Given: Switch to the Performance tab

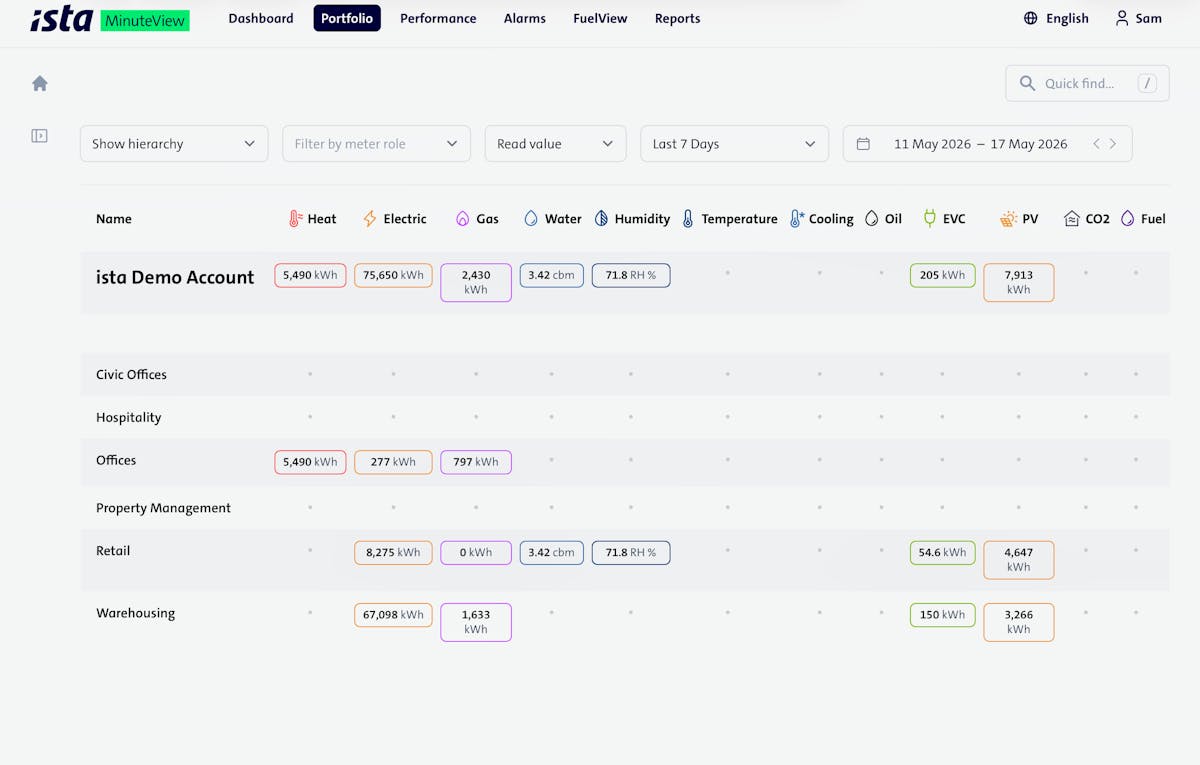Looking at the screenshot, I should 438,18.
